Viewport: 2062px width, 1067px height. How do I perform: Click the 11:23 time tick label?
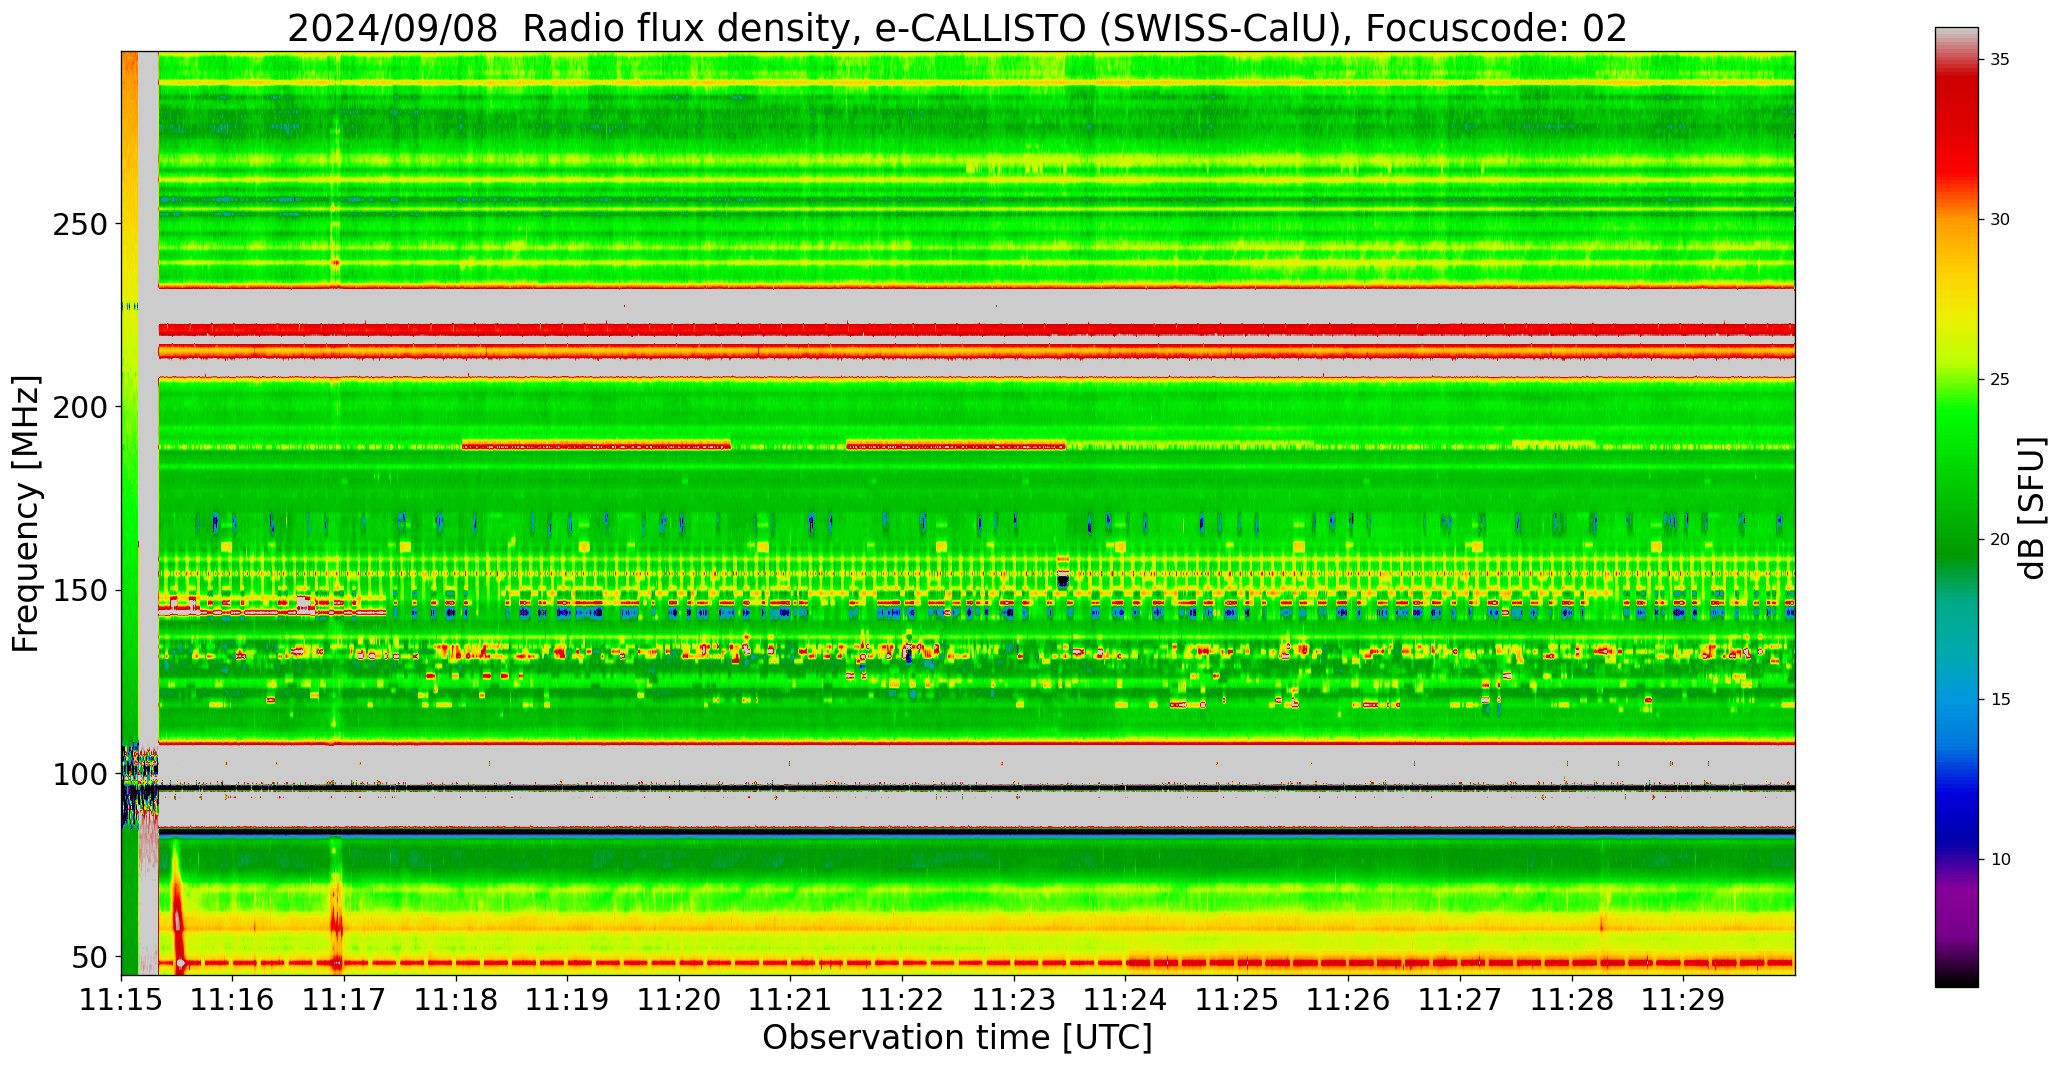pyautogui.click(x=1015, y=1000)
